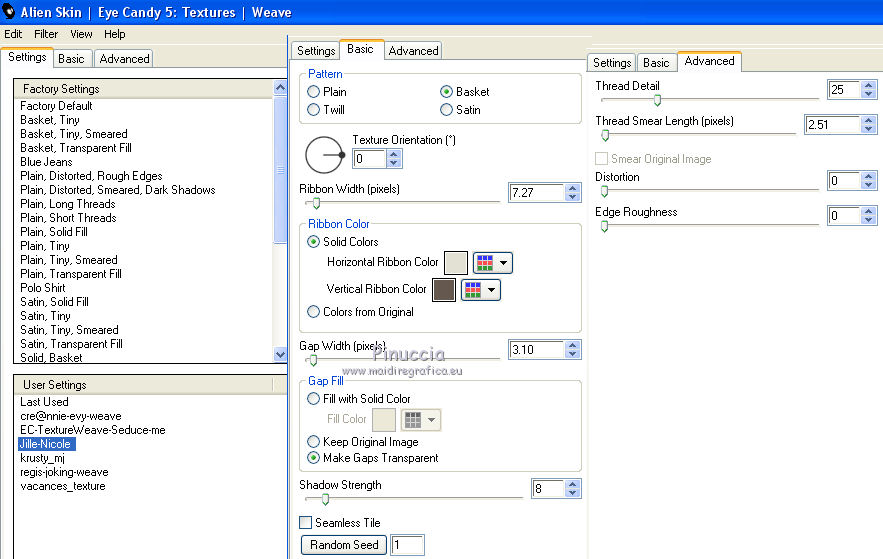Open the Edit menu
This screenshot has width=883, height=559.
coord(13,34)
